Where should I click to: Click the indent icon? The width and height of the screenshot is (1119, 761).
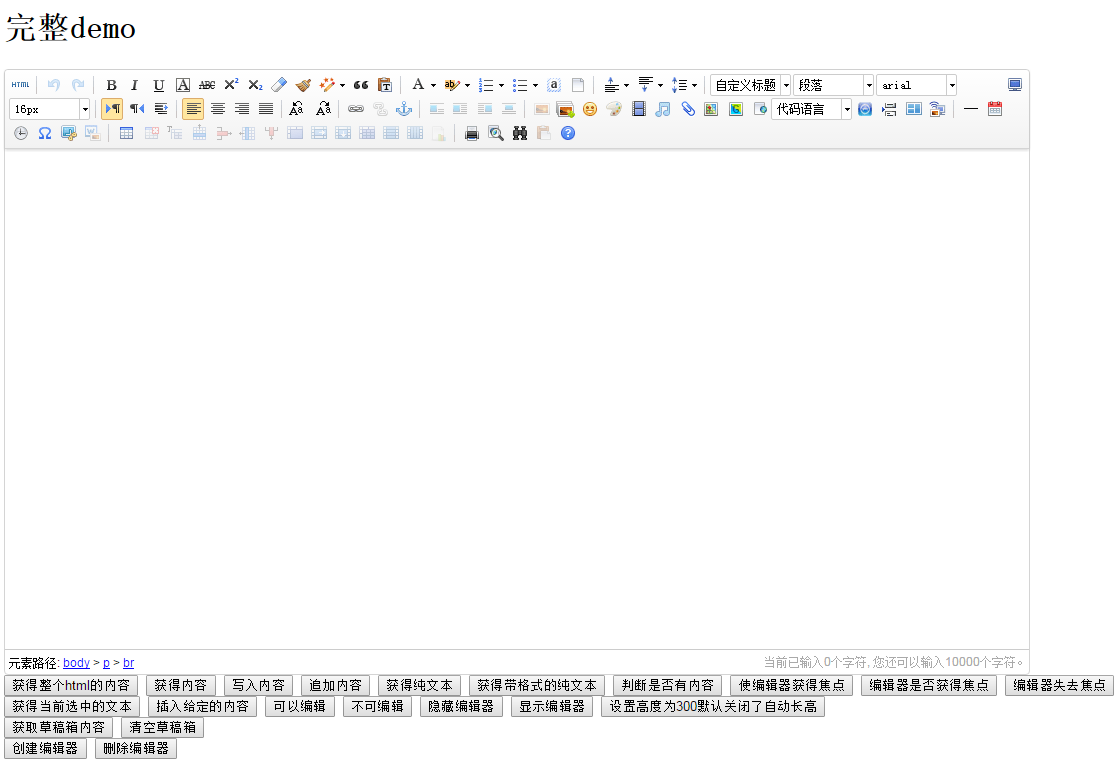[161, 109]
